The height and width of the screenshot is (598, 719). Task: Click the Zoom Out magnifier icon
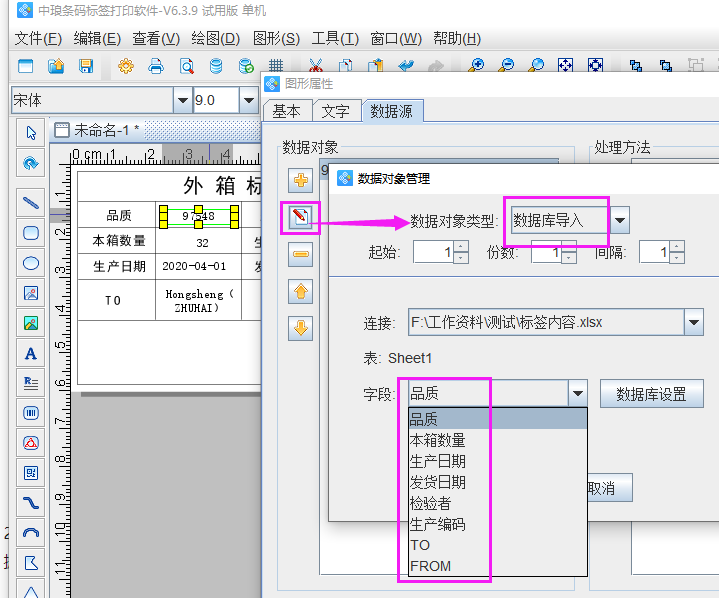click(x=506, y=66)
